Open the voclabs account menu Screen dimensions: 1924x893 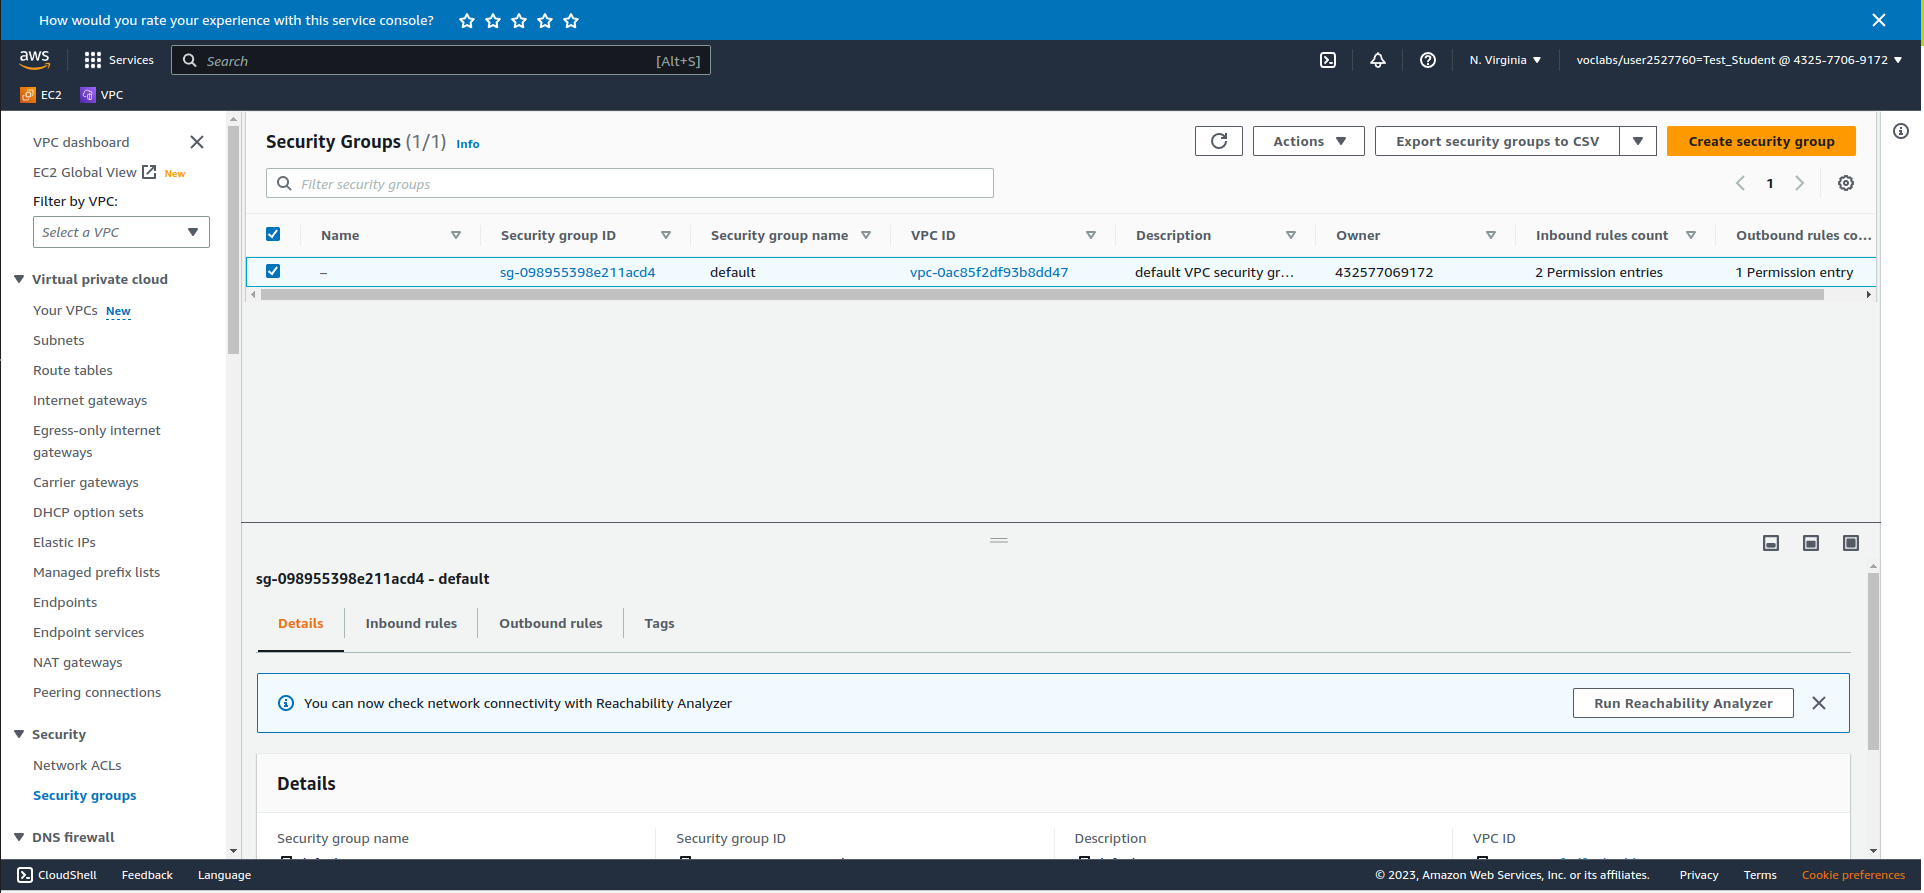[x=1739, y=60]
